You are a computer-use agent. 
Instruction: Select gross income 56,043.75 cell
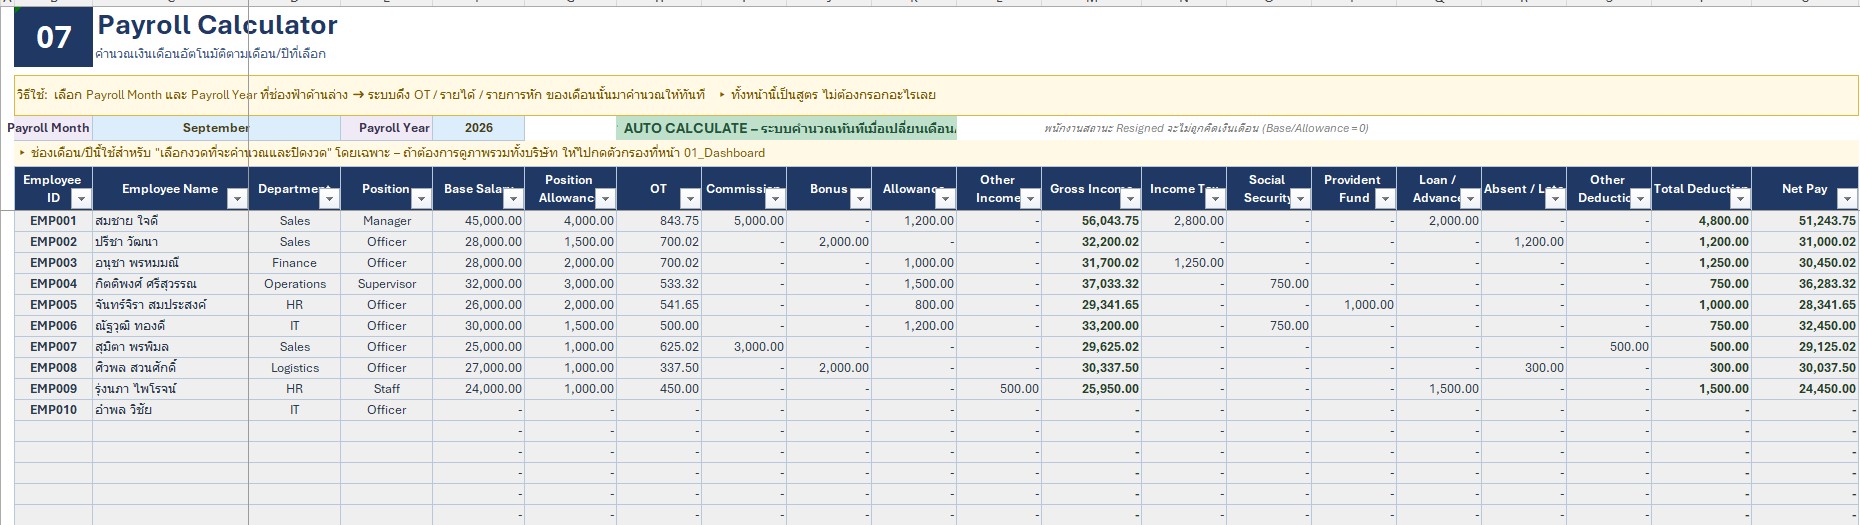click(x=1091, y=221)
